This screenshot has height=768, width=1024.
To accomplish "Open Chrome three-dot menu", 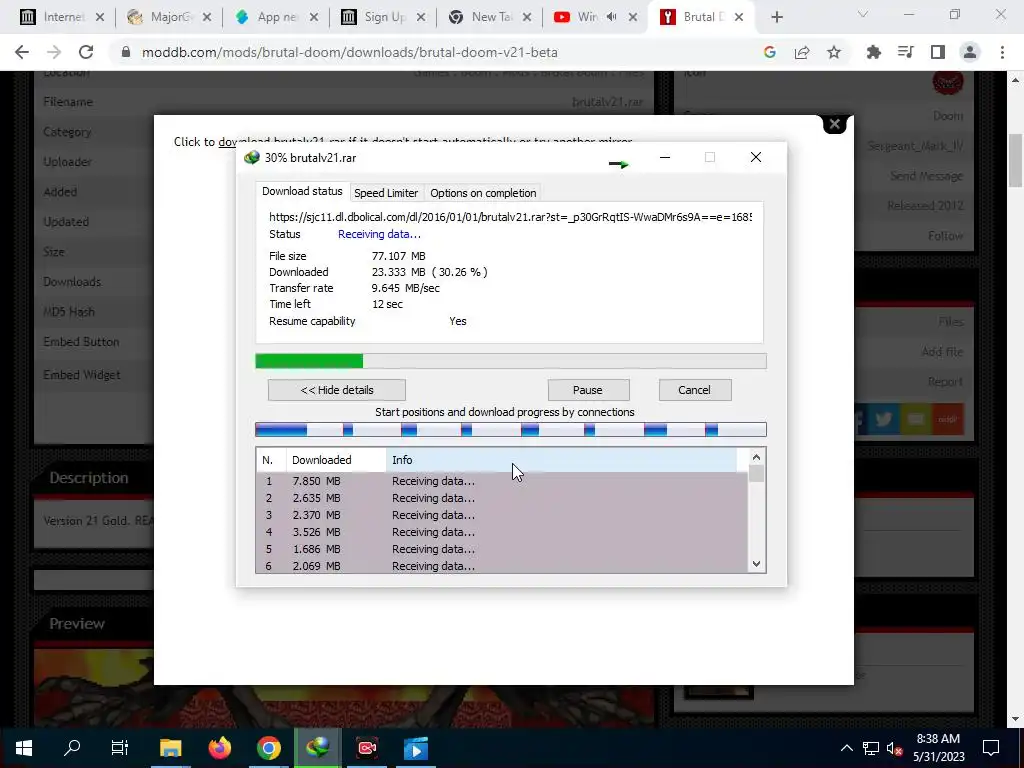I will pos(1002,52).
